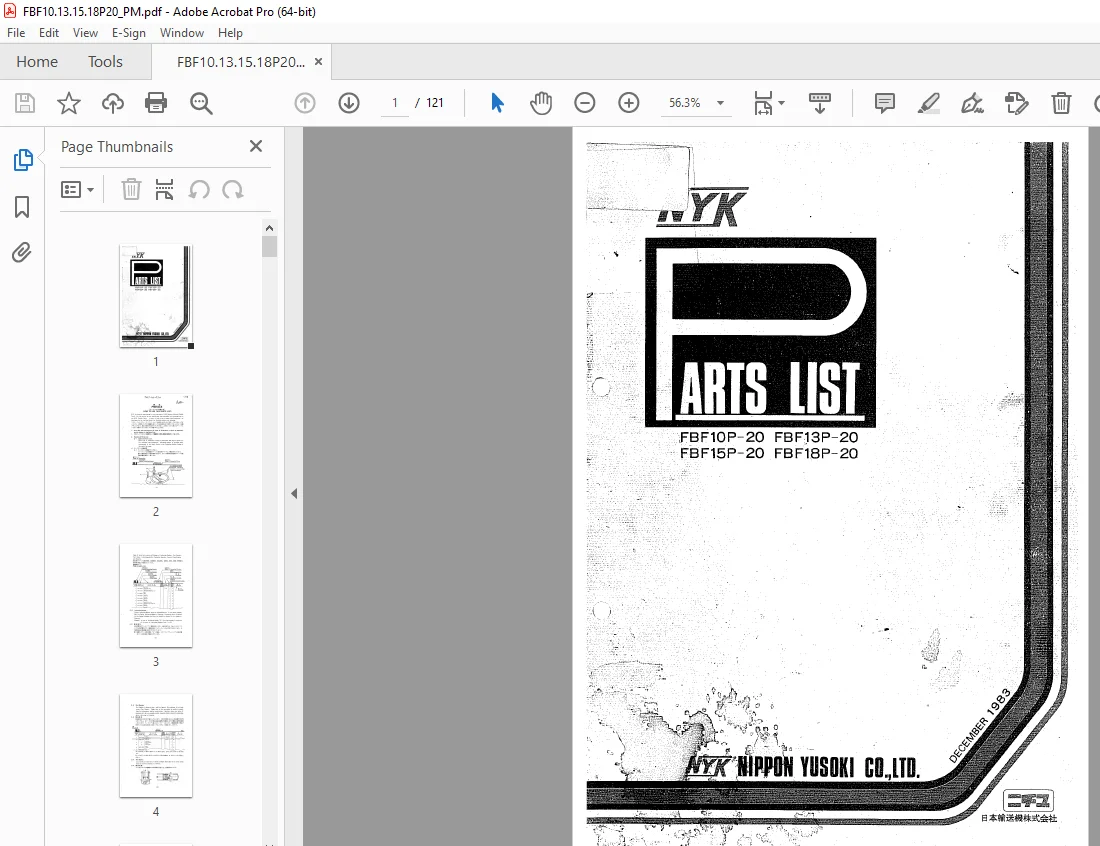Select page 3 thumbnail
The height and width of the screenshot is (846, 1100).
click(x=156, y=596)
